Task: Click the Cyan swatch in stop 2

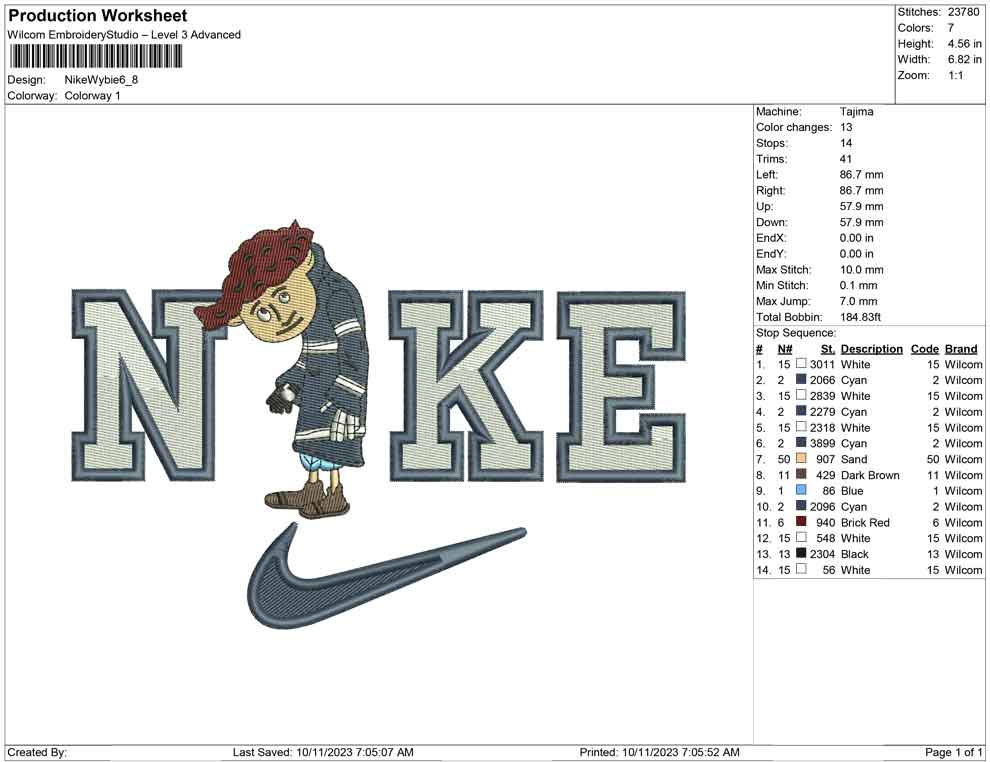Action: tap(801, 380)
